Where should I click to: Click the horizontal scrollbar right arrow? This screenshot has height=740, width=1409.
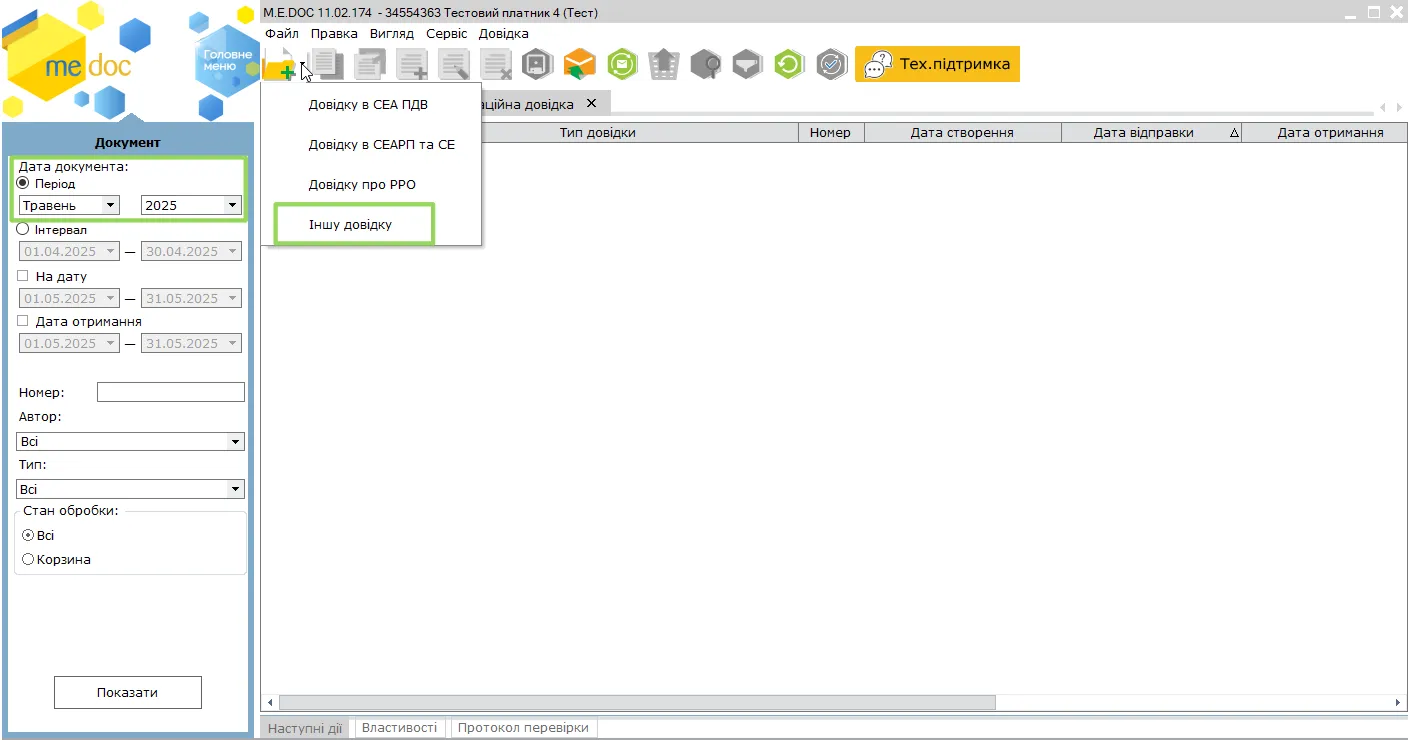(x=1398, y=703)
